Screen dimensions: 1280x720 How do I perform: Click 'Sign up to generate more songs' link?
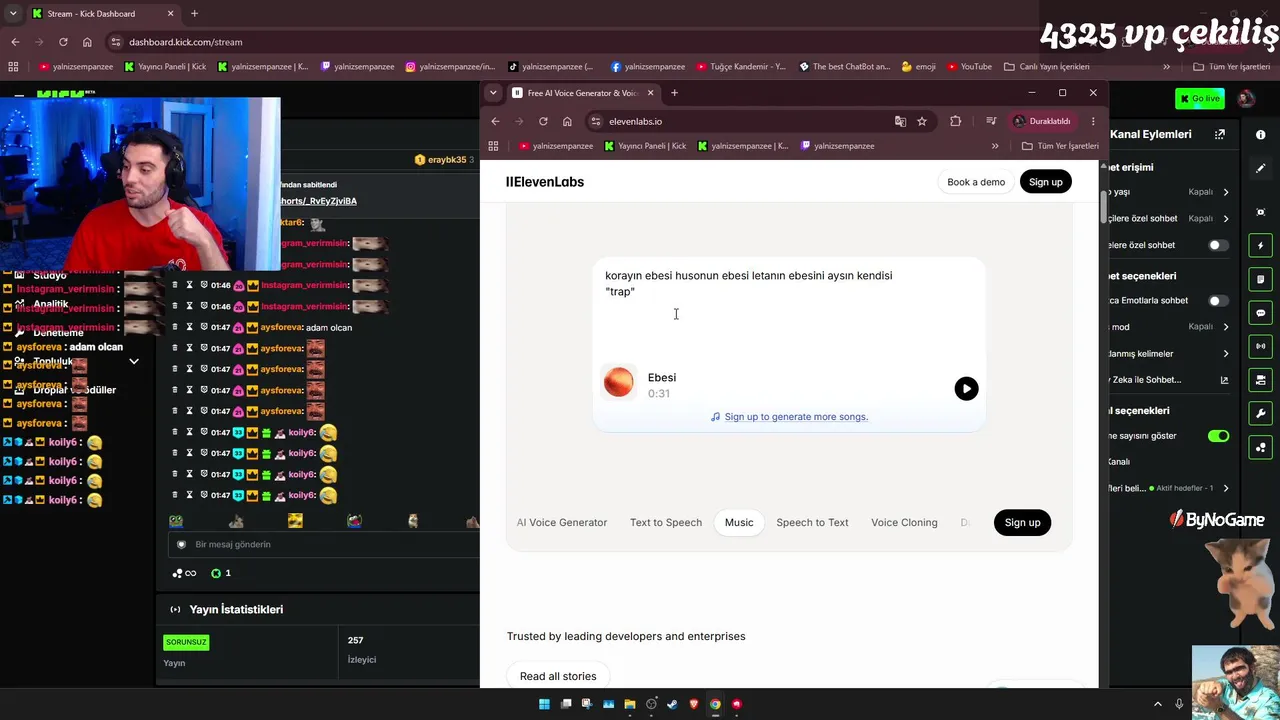(796, 417)
